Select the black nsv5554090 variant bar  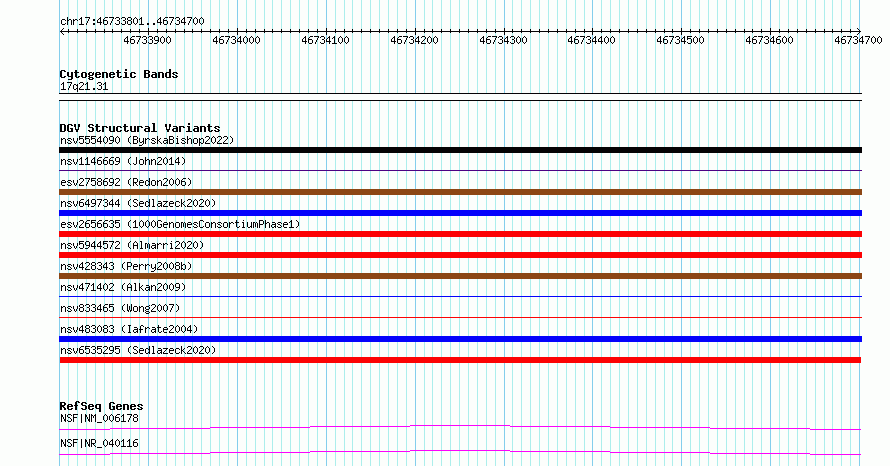460,150
